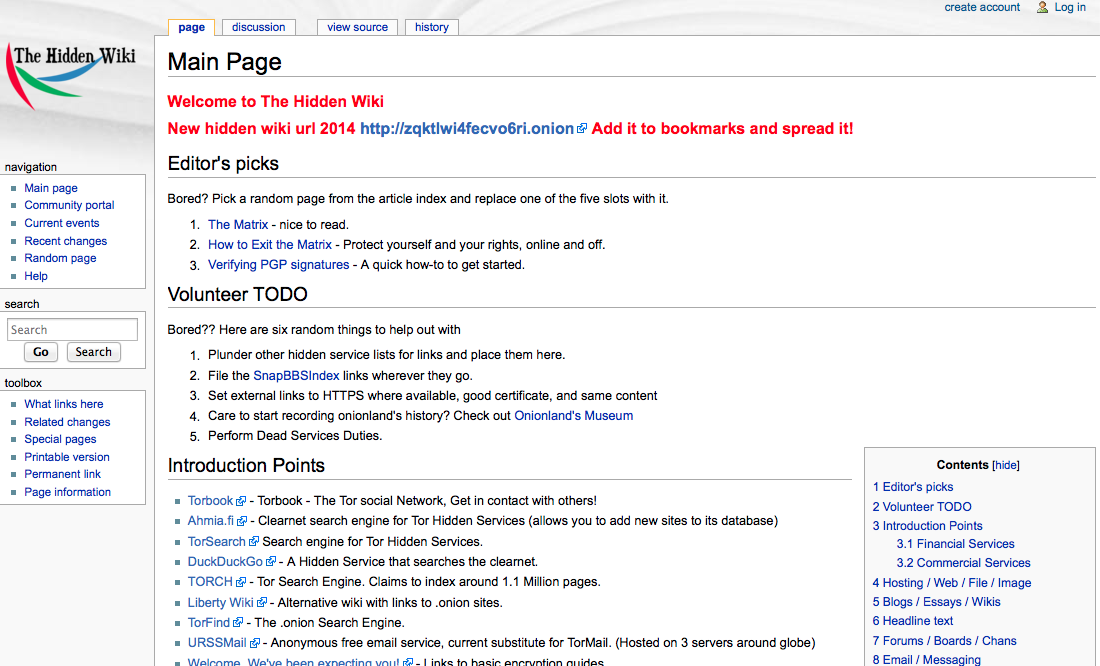Switch to the discussion tab
This screenshot has height=666, width=1100.
click(259, 27)
